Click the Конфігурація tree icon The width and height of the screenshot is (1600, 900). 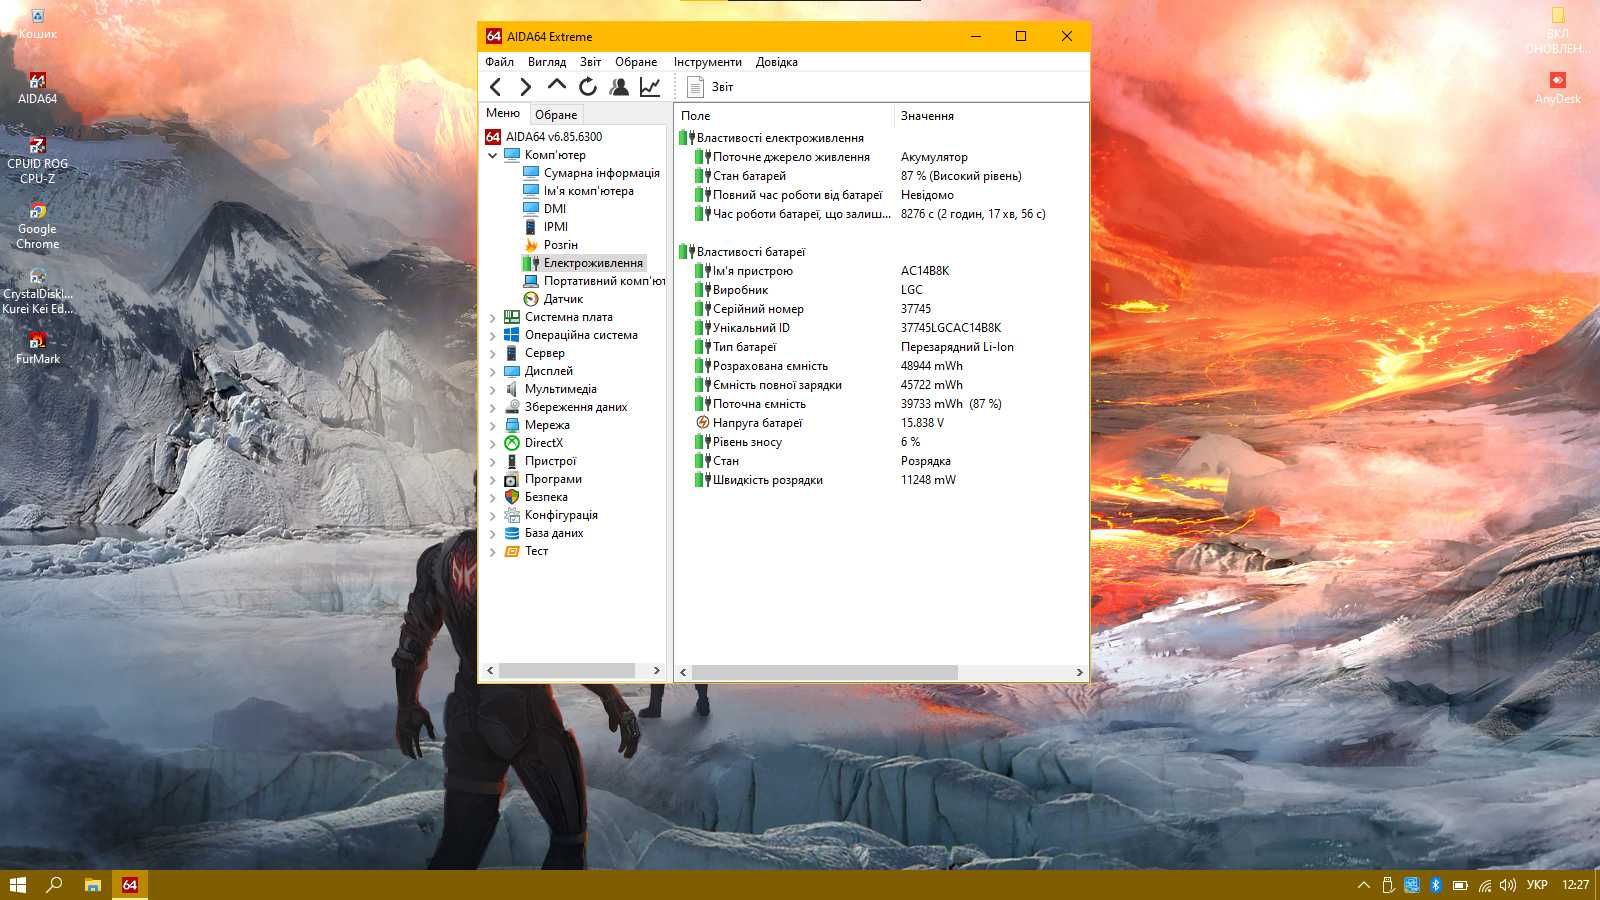click(x=512, y=515)
